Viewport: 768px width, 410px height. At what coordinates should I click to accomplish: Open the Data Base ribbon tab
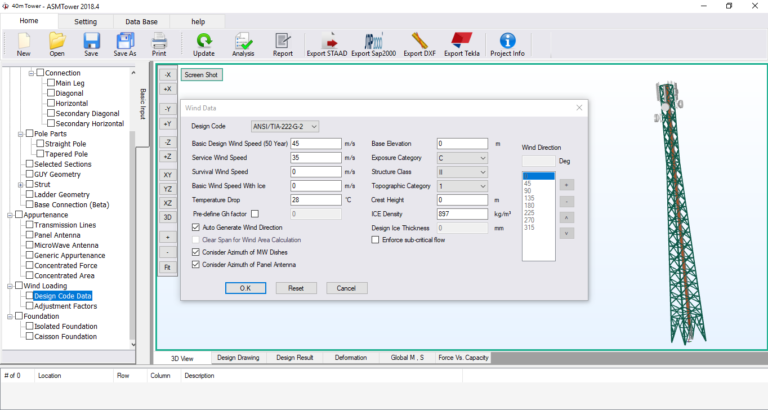142,22
